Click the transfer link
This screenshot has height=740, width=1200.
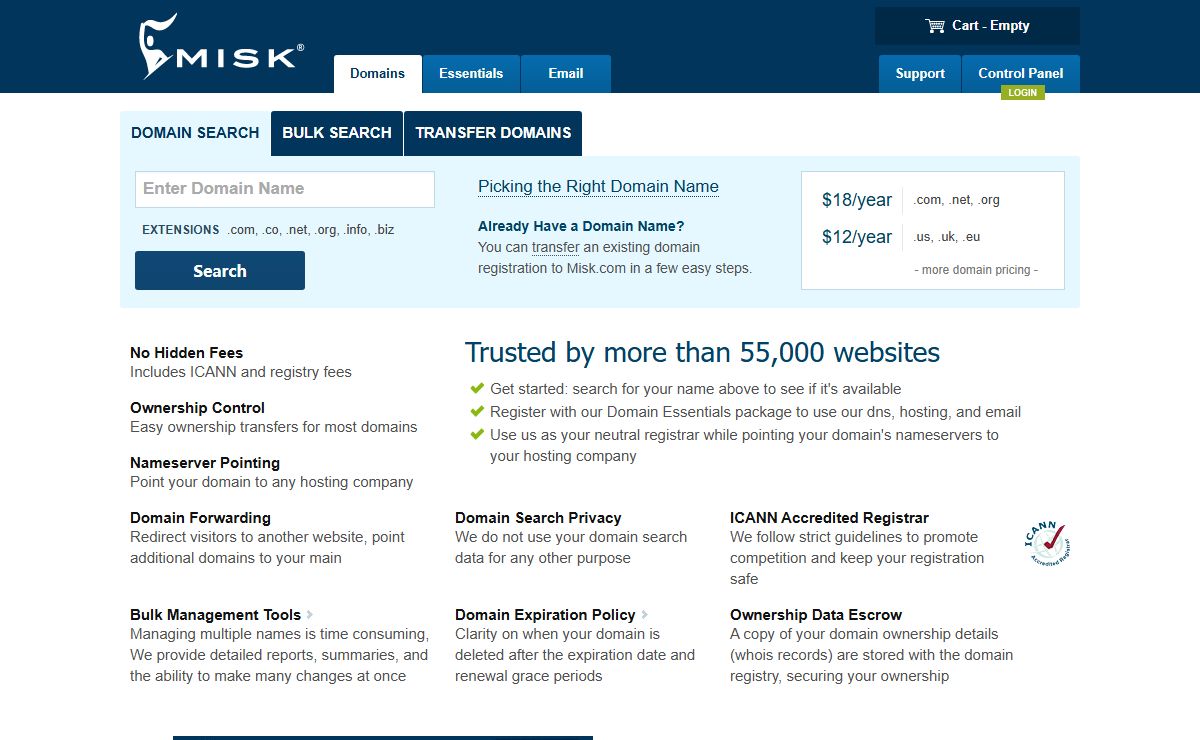point(556,247)
